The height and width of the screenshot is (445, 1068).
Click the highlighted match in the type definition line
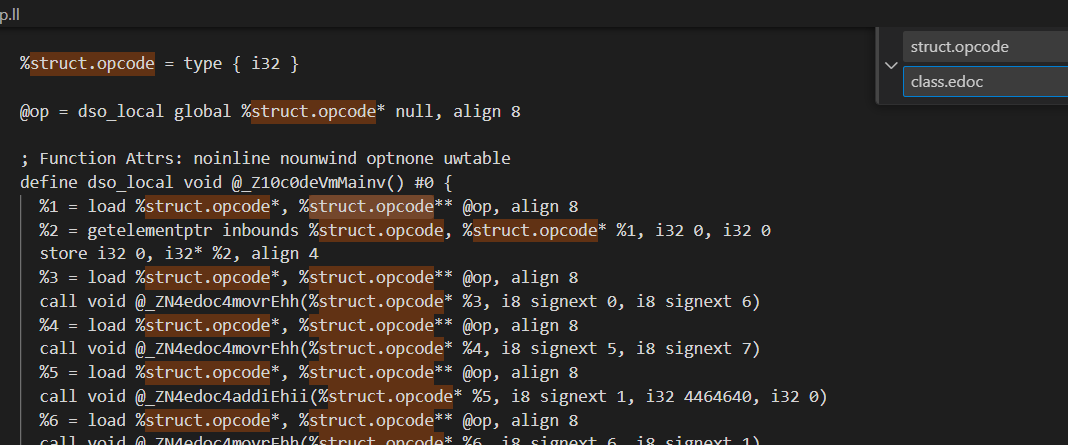click(92, 64)
